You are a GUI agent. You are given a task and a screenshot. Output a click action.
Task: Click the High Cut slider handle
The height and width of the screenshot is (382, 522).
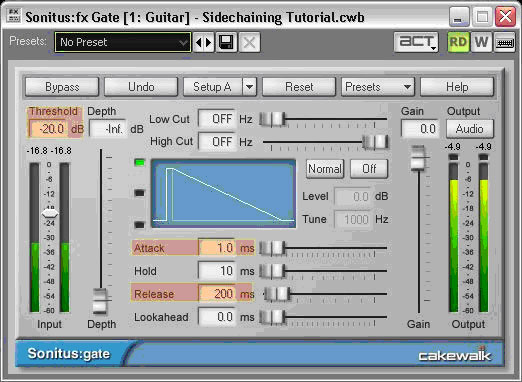(x=376, y=142)
